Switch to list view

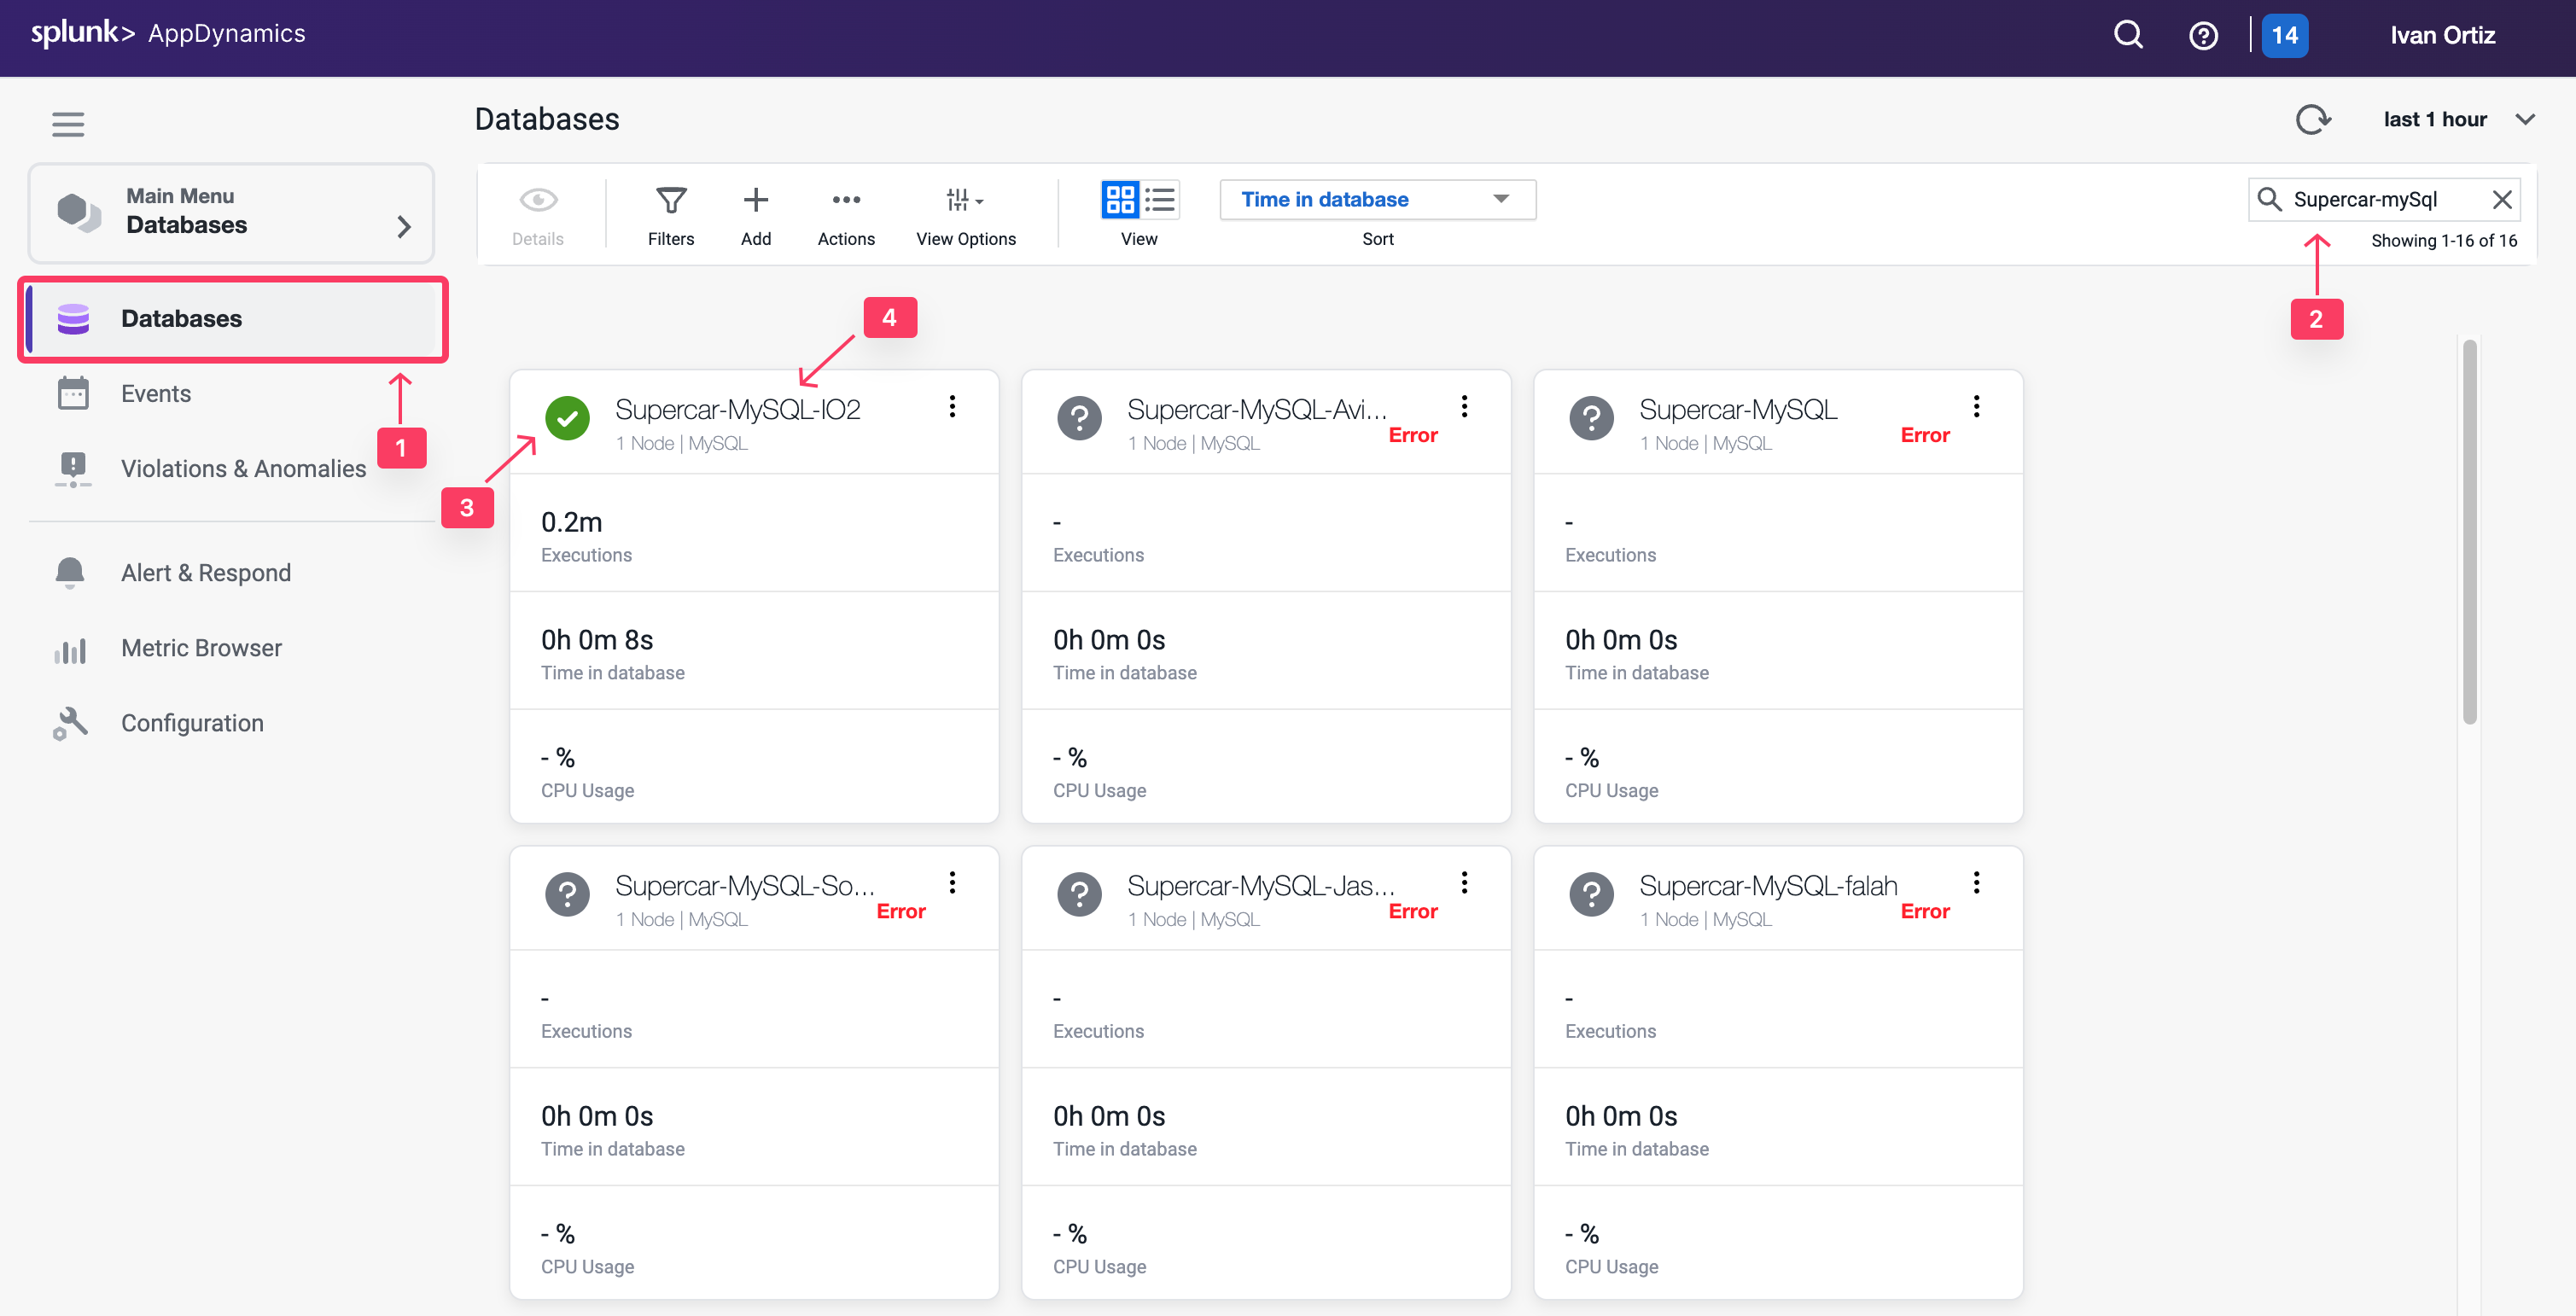pyautogui.click(x=1161, y=199)
